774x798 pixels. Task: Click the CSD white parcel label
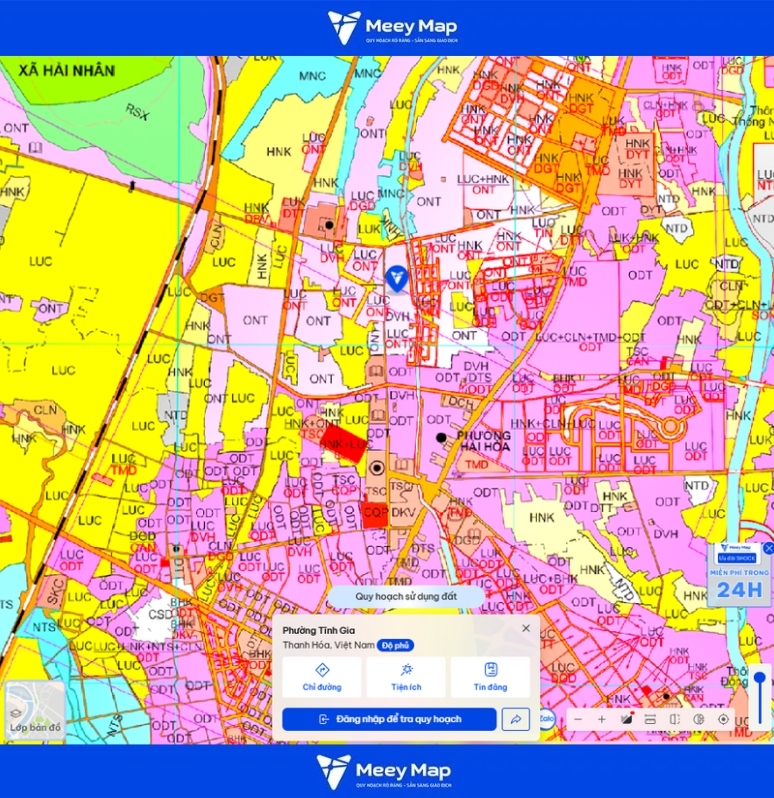[160, 614]
